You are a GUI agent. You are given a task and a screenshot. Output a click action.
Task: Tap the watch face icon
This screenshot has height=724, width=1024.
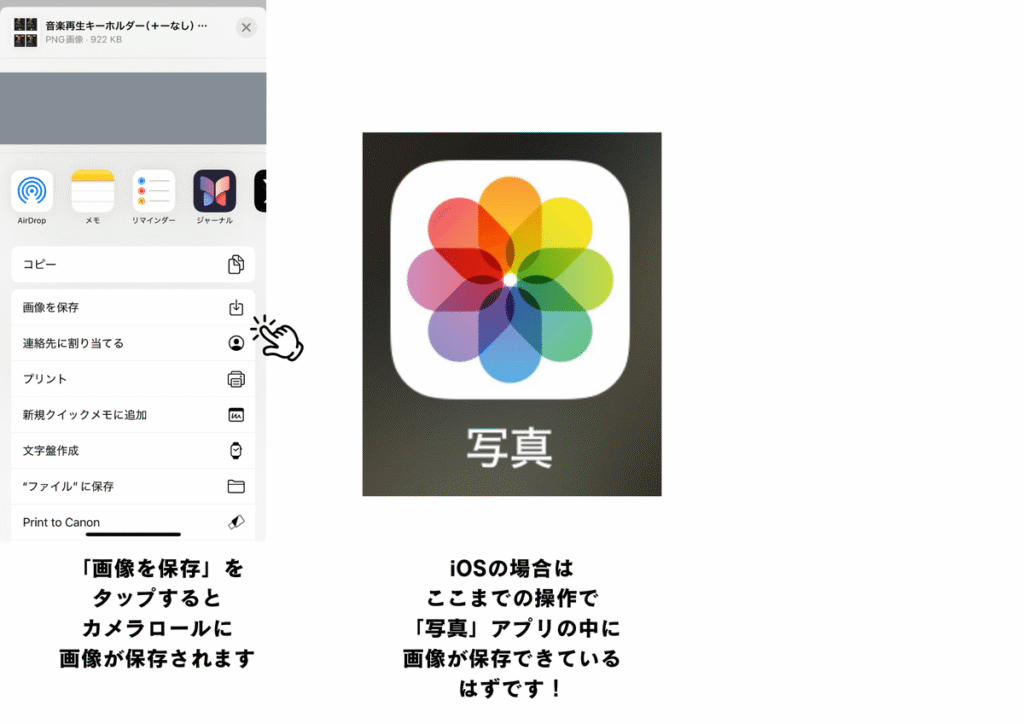236,451
